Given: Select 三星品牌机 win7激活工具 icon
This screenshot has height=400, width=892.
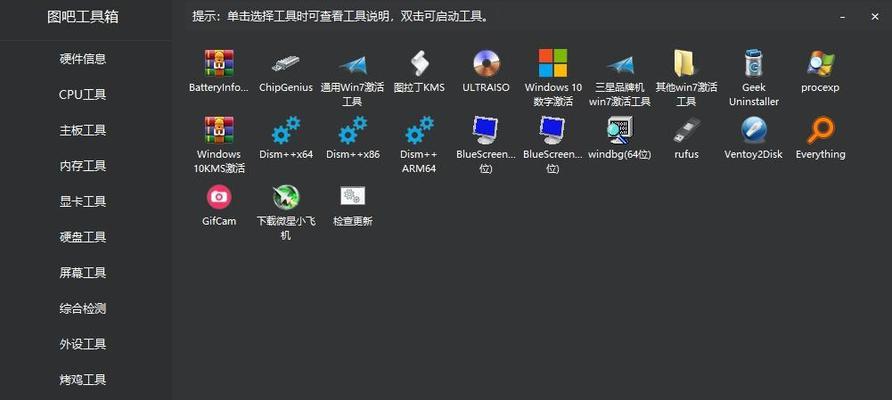Looking at the screenshot, I should tap(620, 64).
